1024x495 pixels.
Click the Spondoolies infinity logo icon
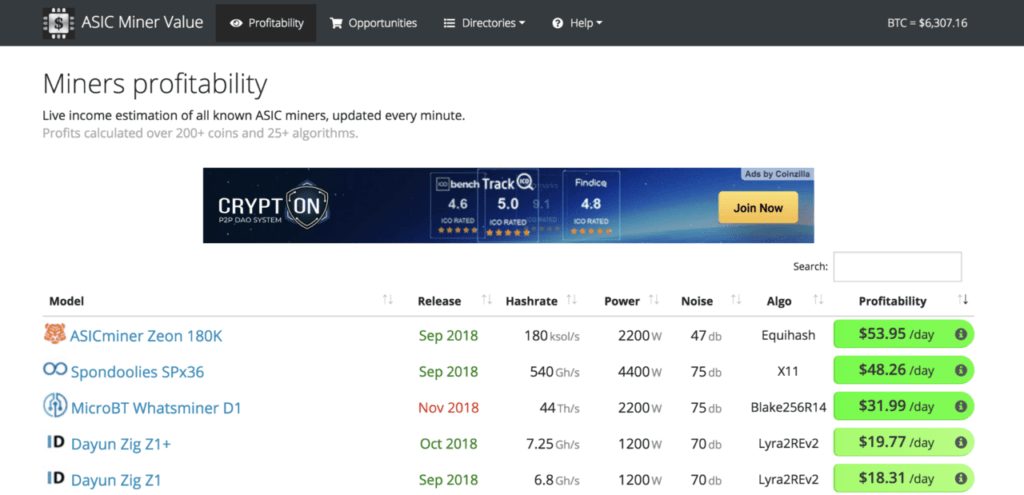point(55,370)
